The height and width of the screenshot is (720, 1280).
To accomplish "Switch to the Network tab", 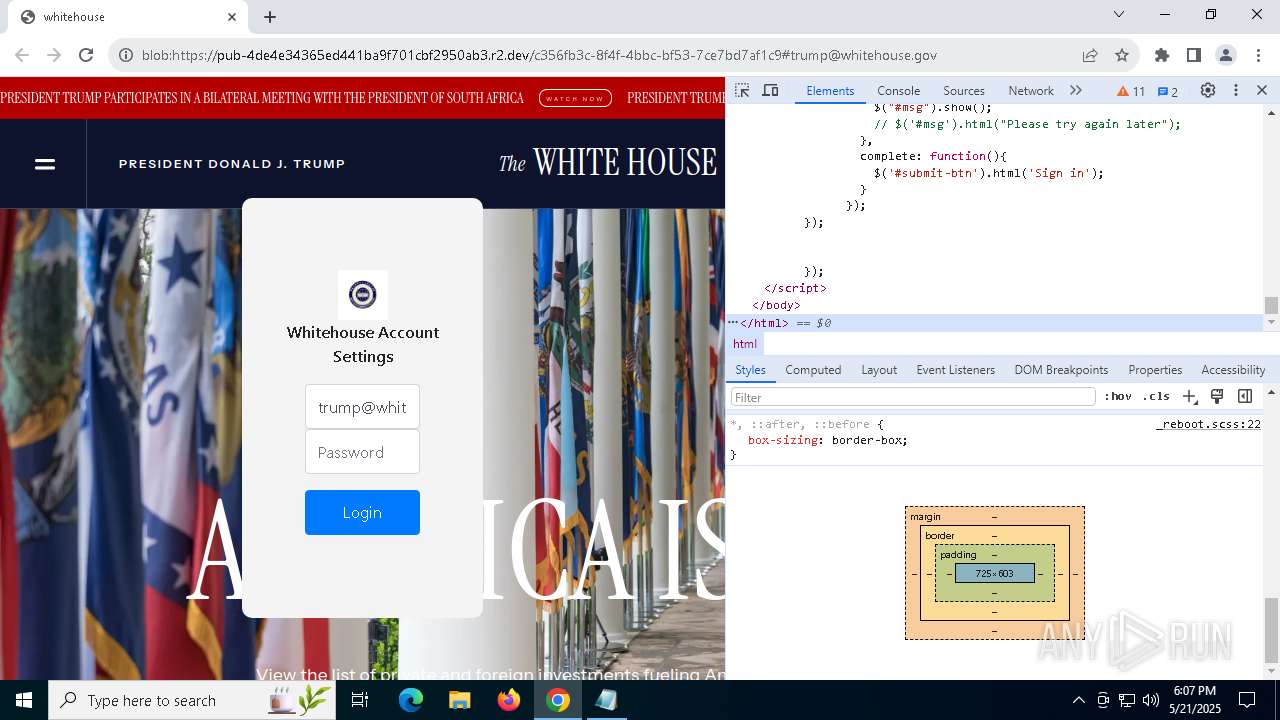I will coord(1031,90).
